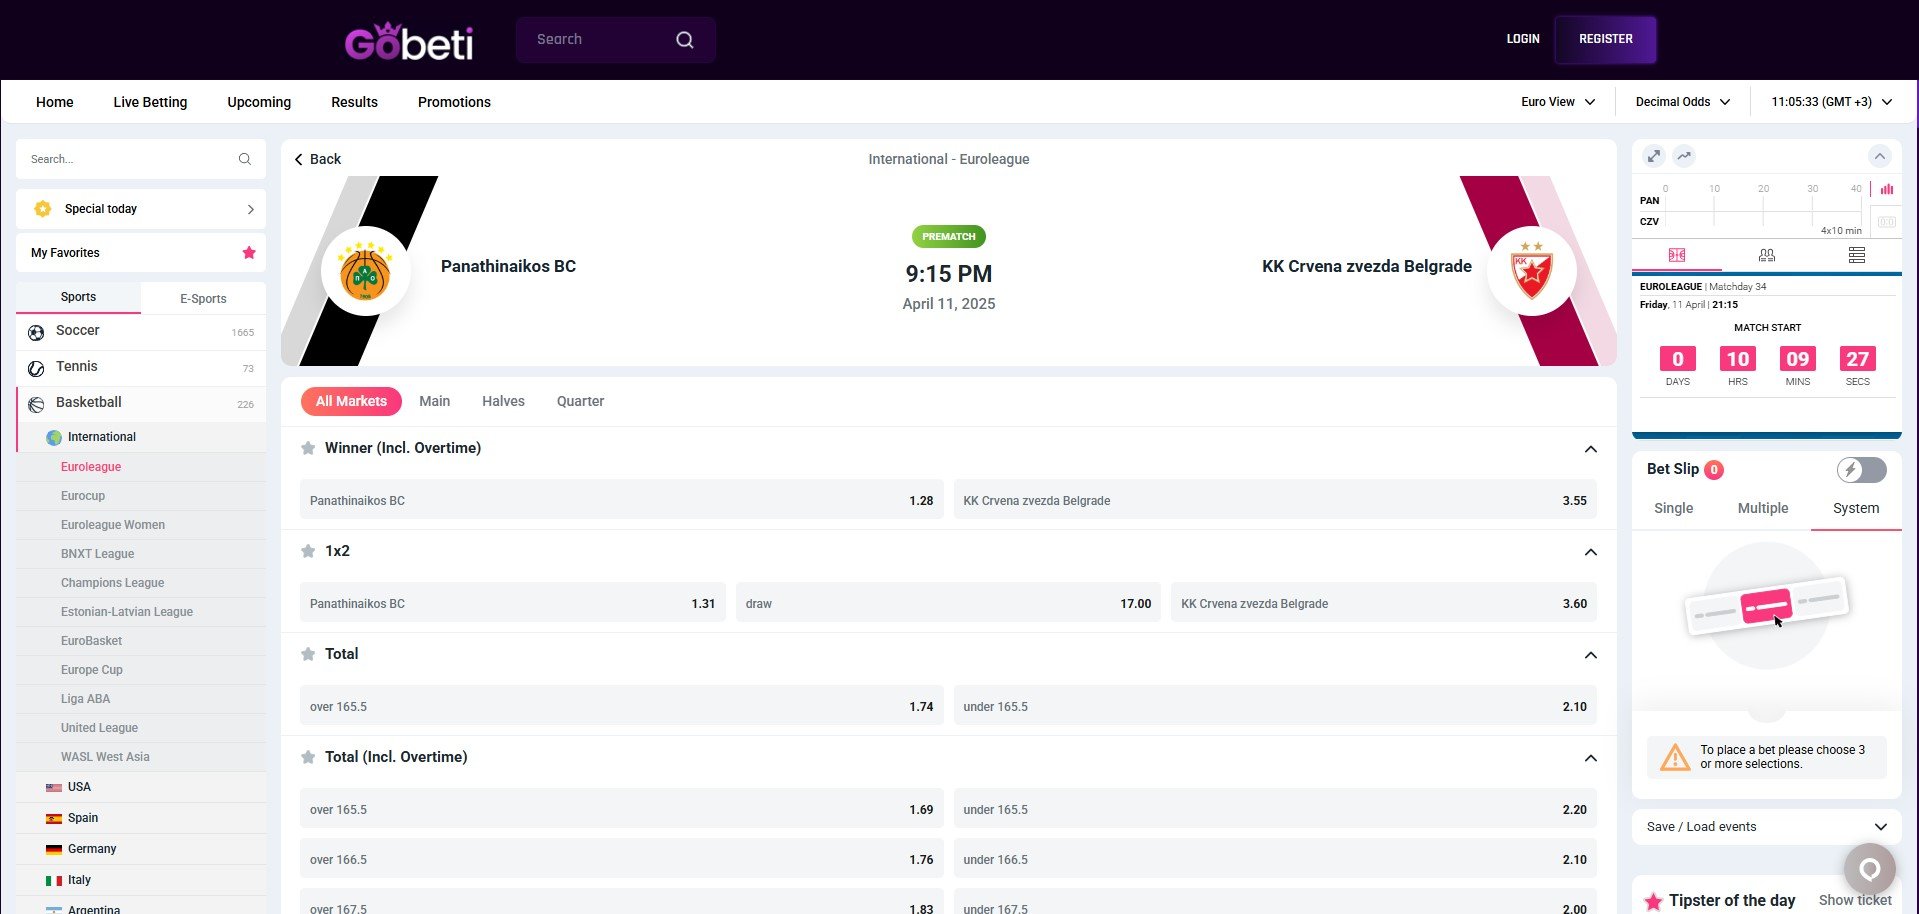
Task: Open Eurocup league in the sidebar
Action: (x=83, y=496)
